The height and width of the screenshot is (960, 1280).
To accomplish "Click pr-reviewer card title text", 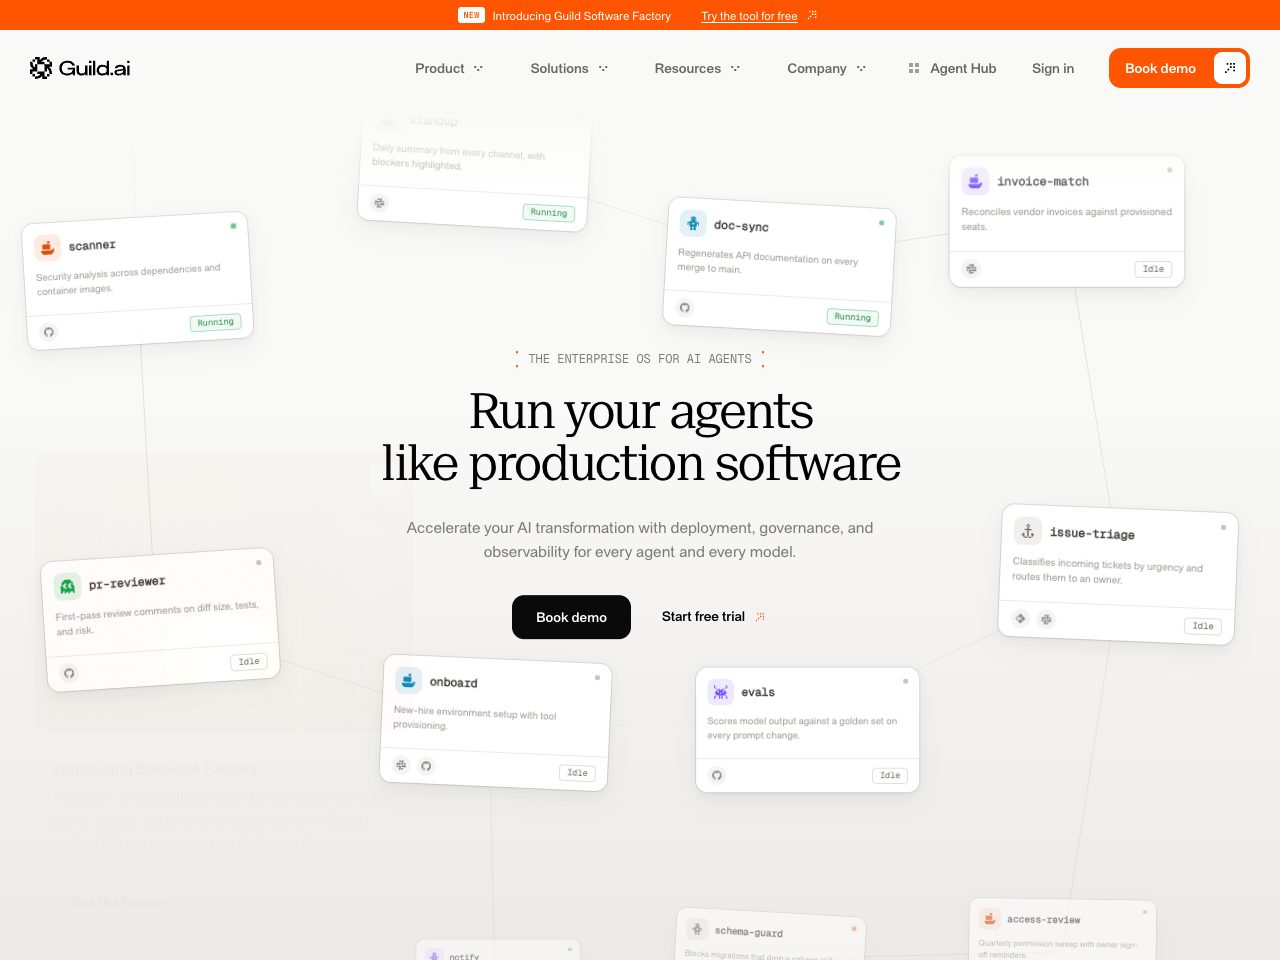I will coord(127,582).
